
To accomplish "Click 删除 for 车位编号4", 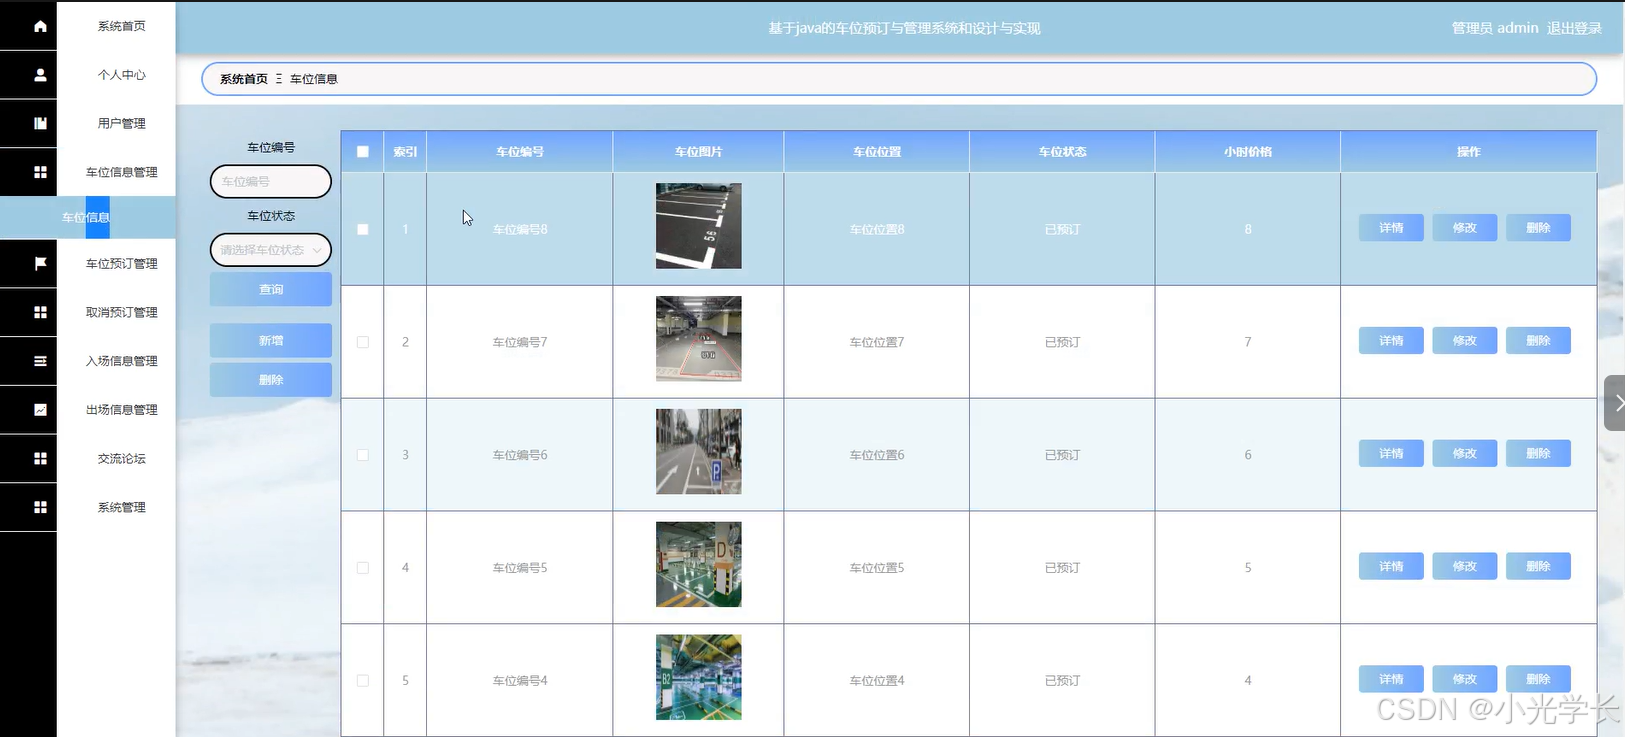I will (1538, 679).
